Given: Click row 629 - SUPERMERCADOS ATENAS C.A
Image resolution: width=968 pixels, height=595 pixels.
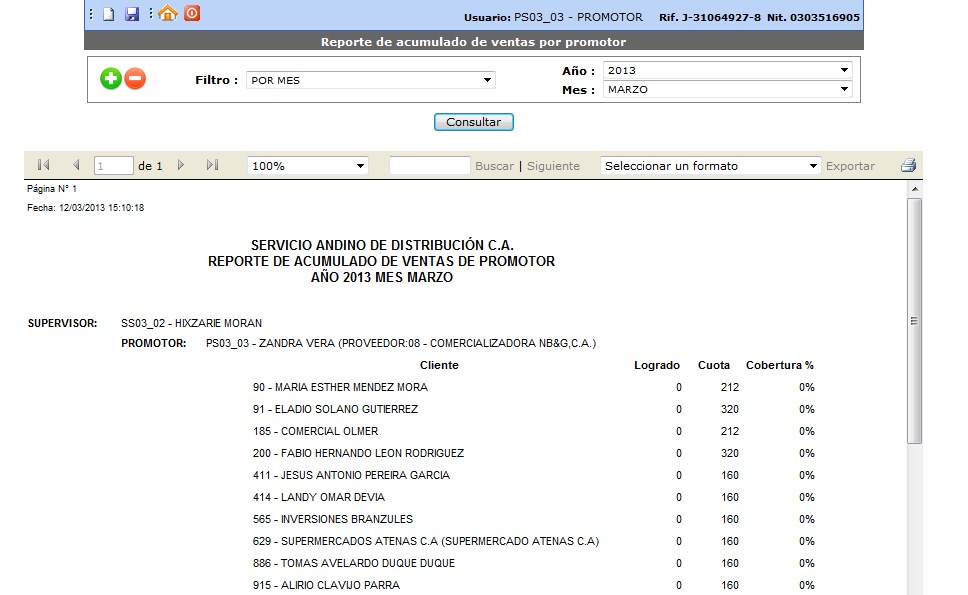Looking at the screenshot, I should 533,541.
